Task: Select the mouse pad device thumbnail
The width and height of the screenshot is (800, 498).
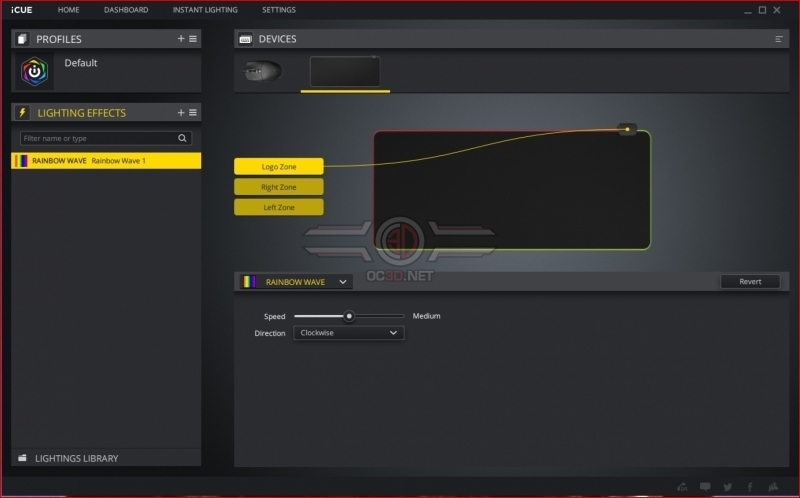Action: (x=345, y=71)
